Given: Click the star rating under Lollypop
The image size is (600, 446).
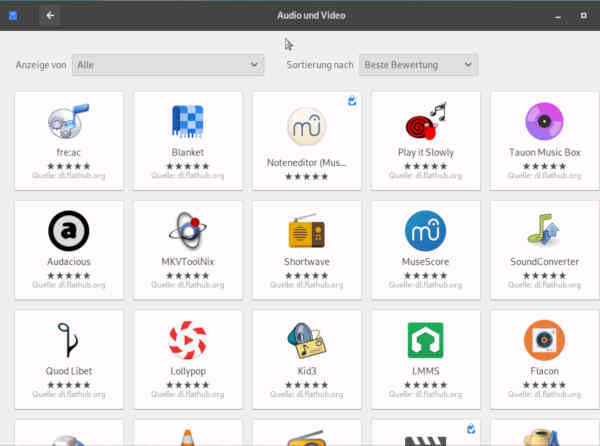Looking at the screenshot, I should pyautogui.click(x=188, y=385).
